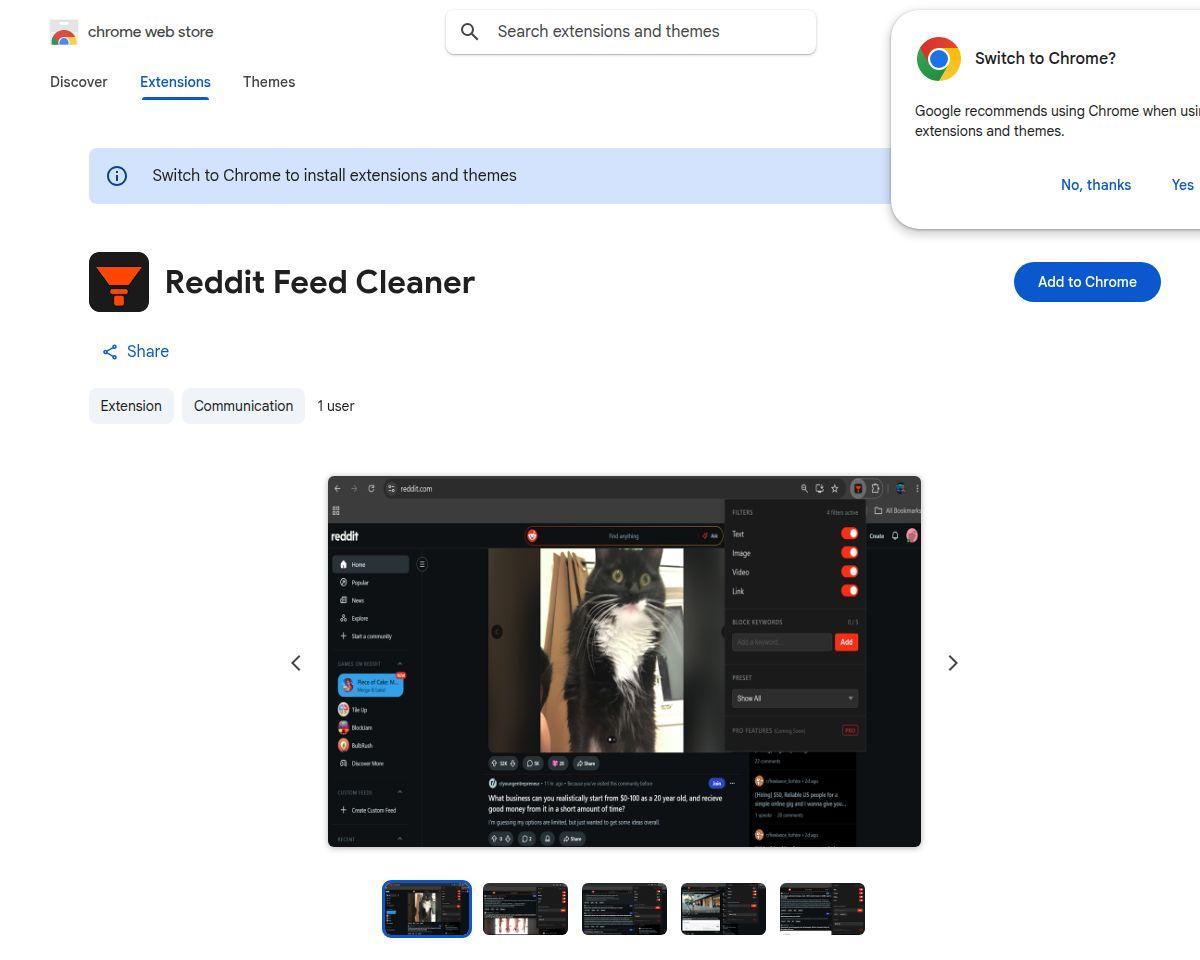Show next screenshot with right arrow

(x=953, y=663)
